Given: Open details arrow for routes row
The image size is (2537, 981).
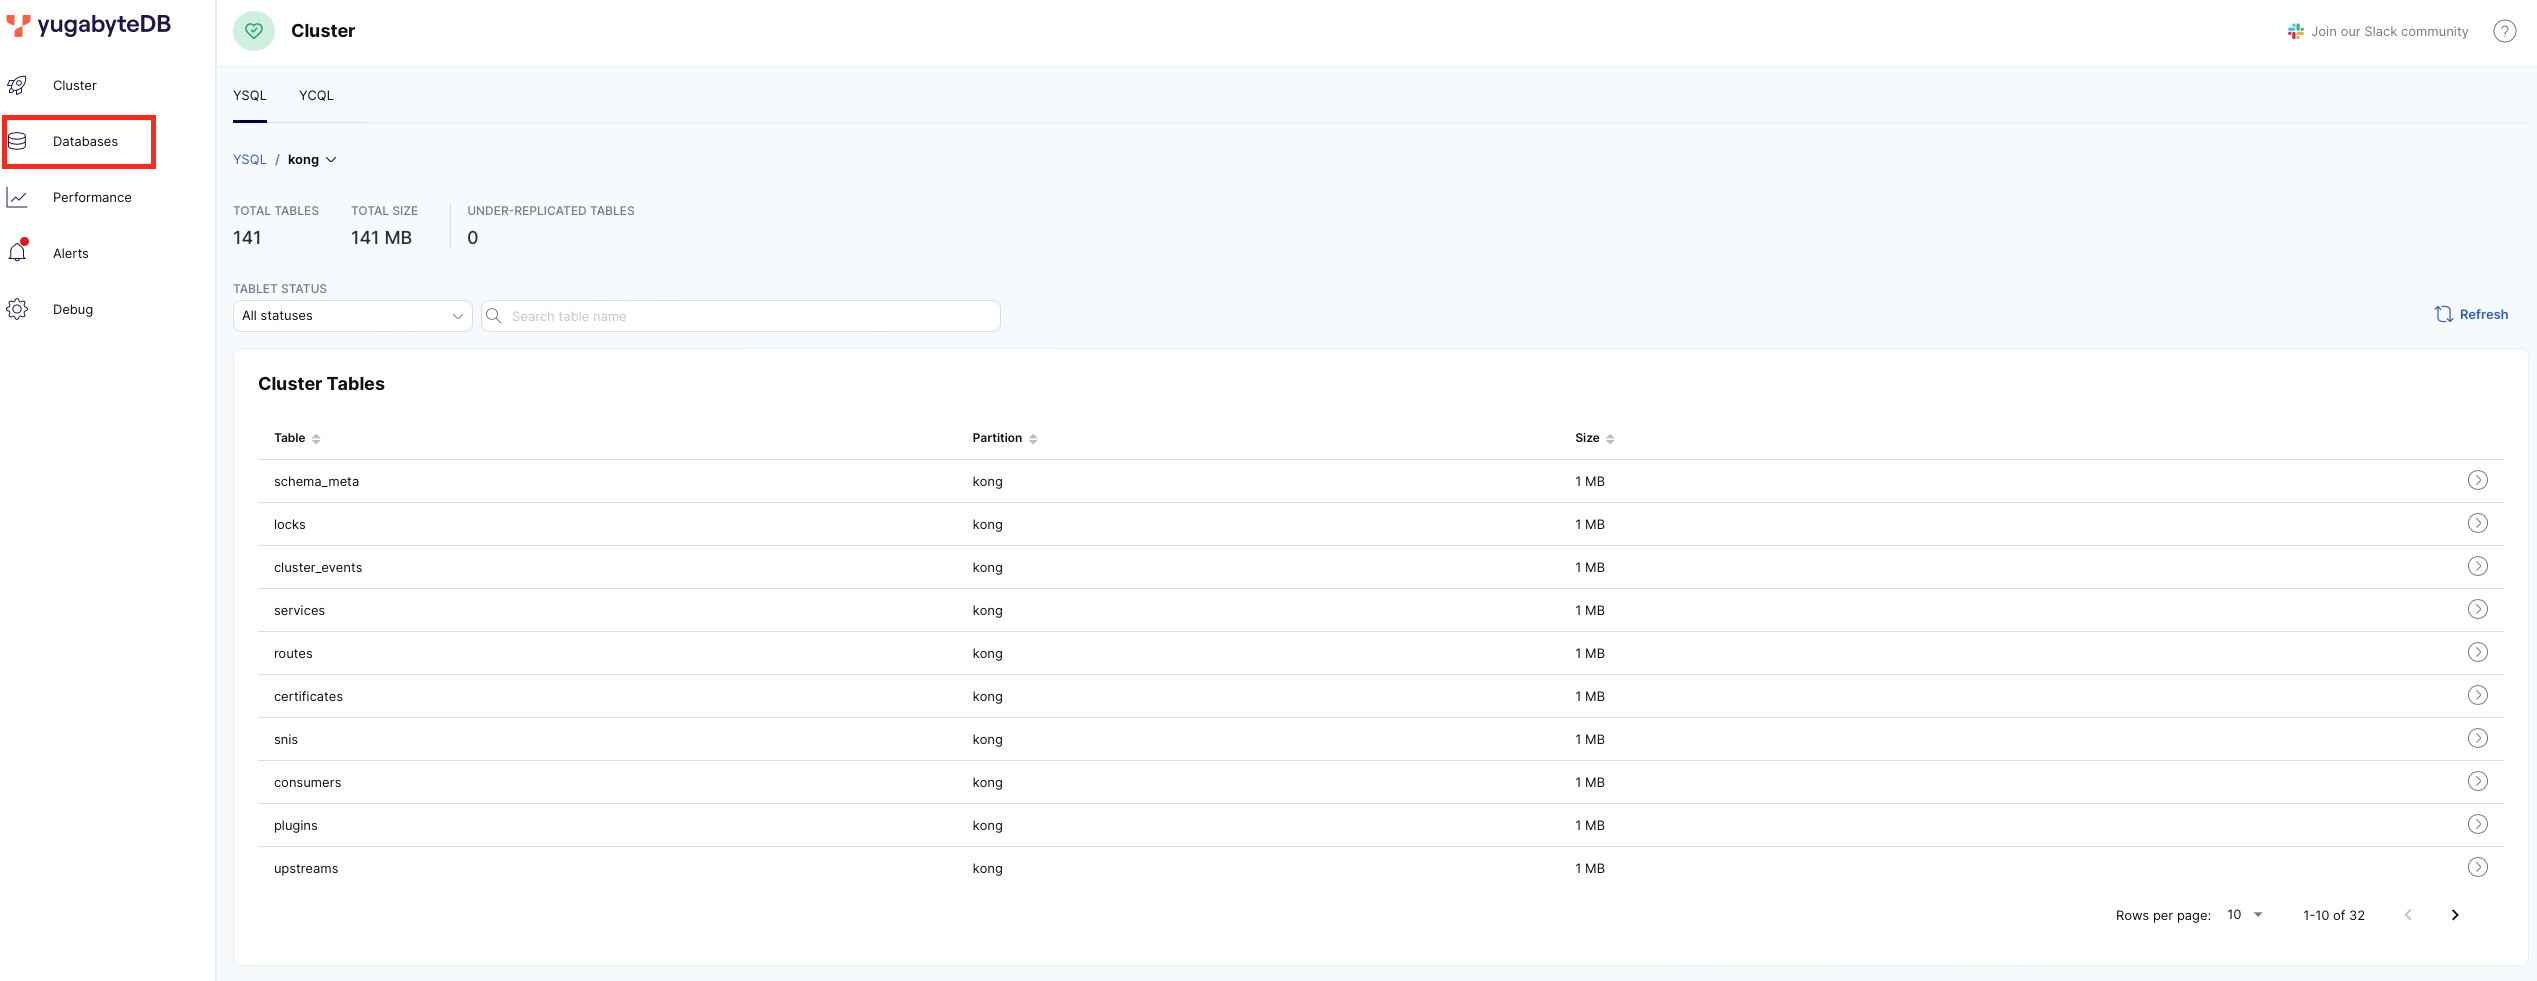Looking at the screenshot, I should pyautogui.click(x=2478, y=653).
